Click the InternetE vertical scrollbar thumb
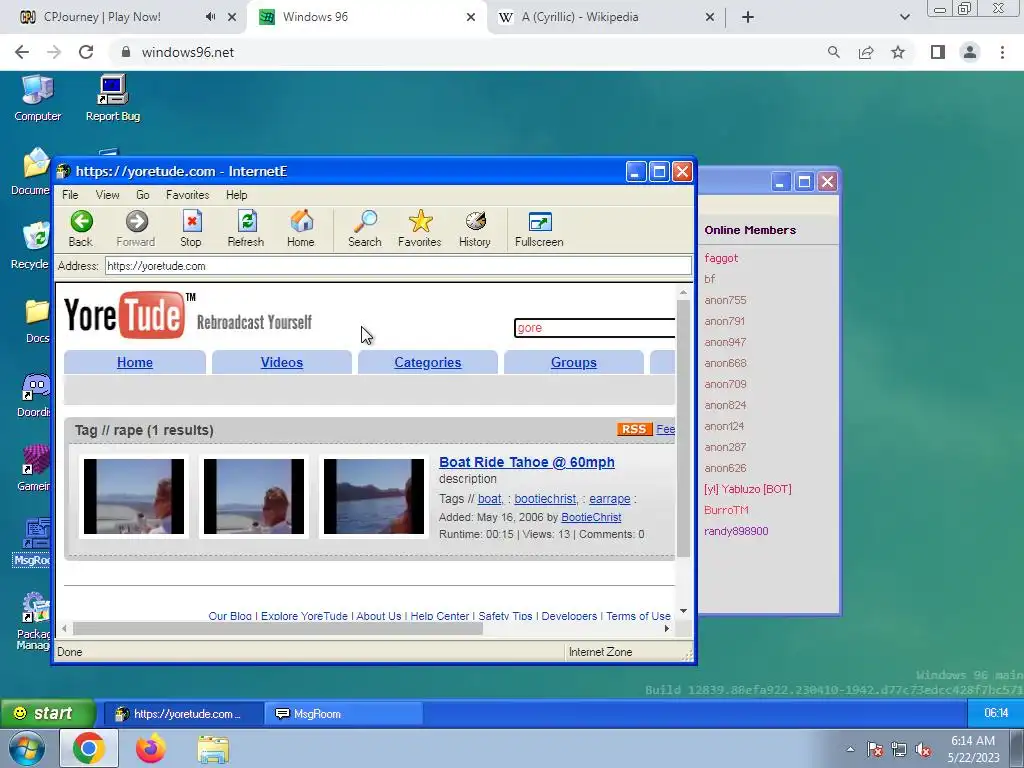 click(683, 428)
